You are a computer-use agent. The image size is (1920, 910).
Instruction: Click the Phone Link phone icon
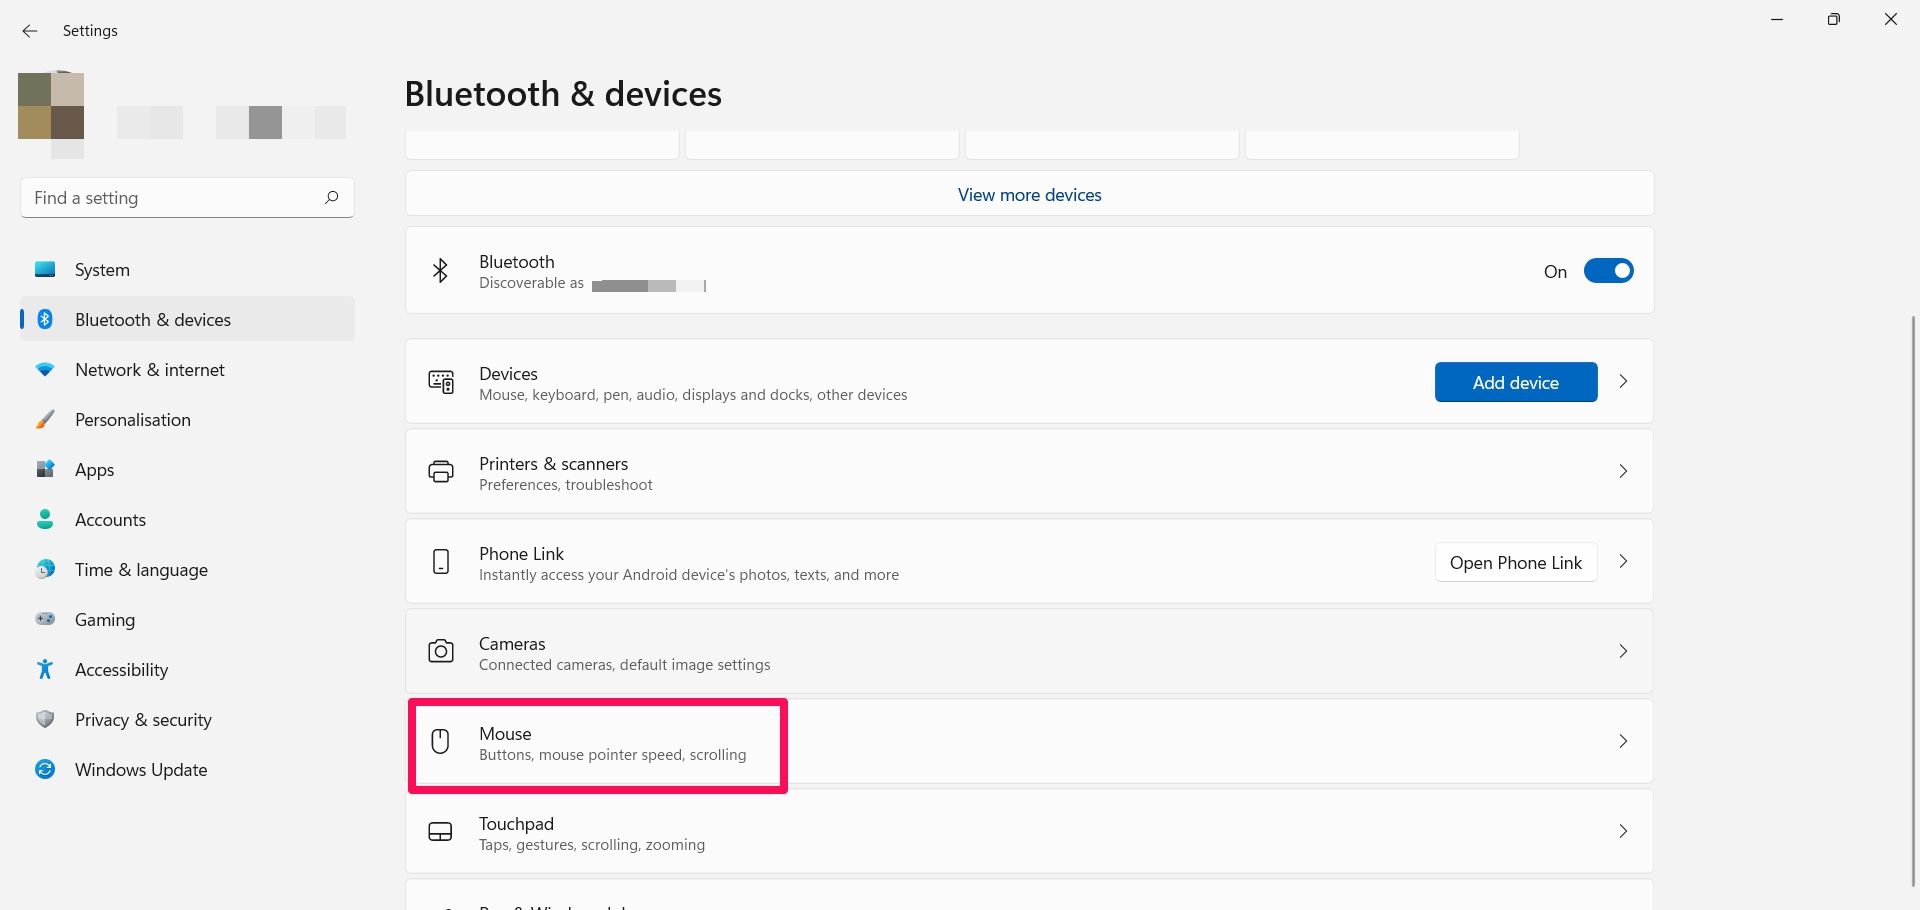click(x=440, y=562)
